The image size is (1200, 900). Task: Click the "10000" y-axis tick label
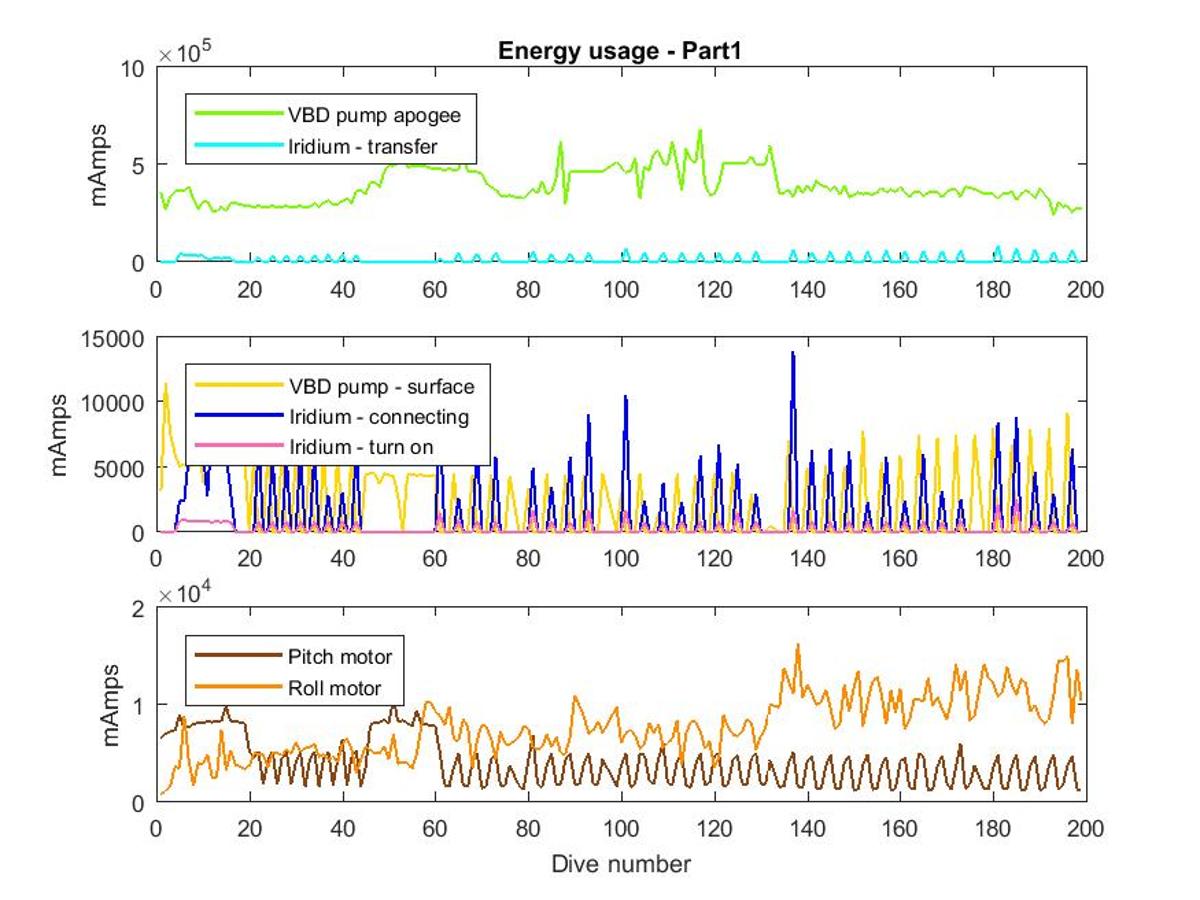pyautogui.click(x=113, y=402)
